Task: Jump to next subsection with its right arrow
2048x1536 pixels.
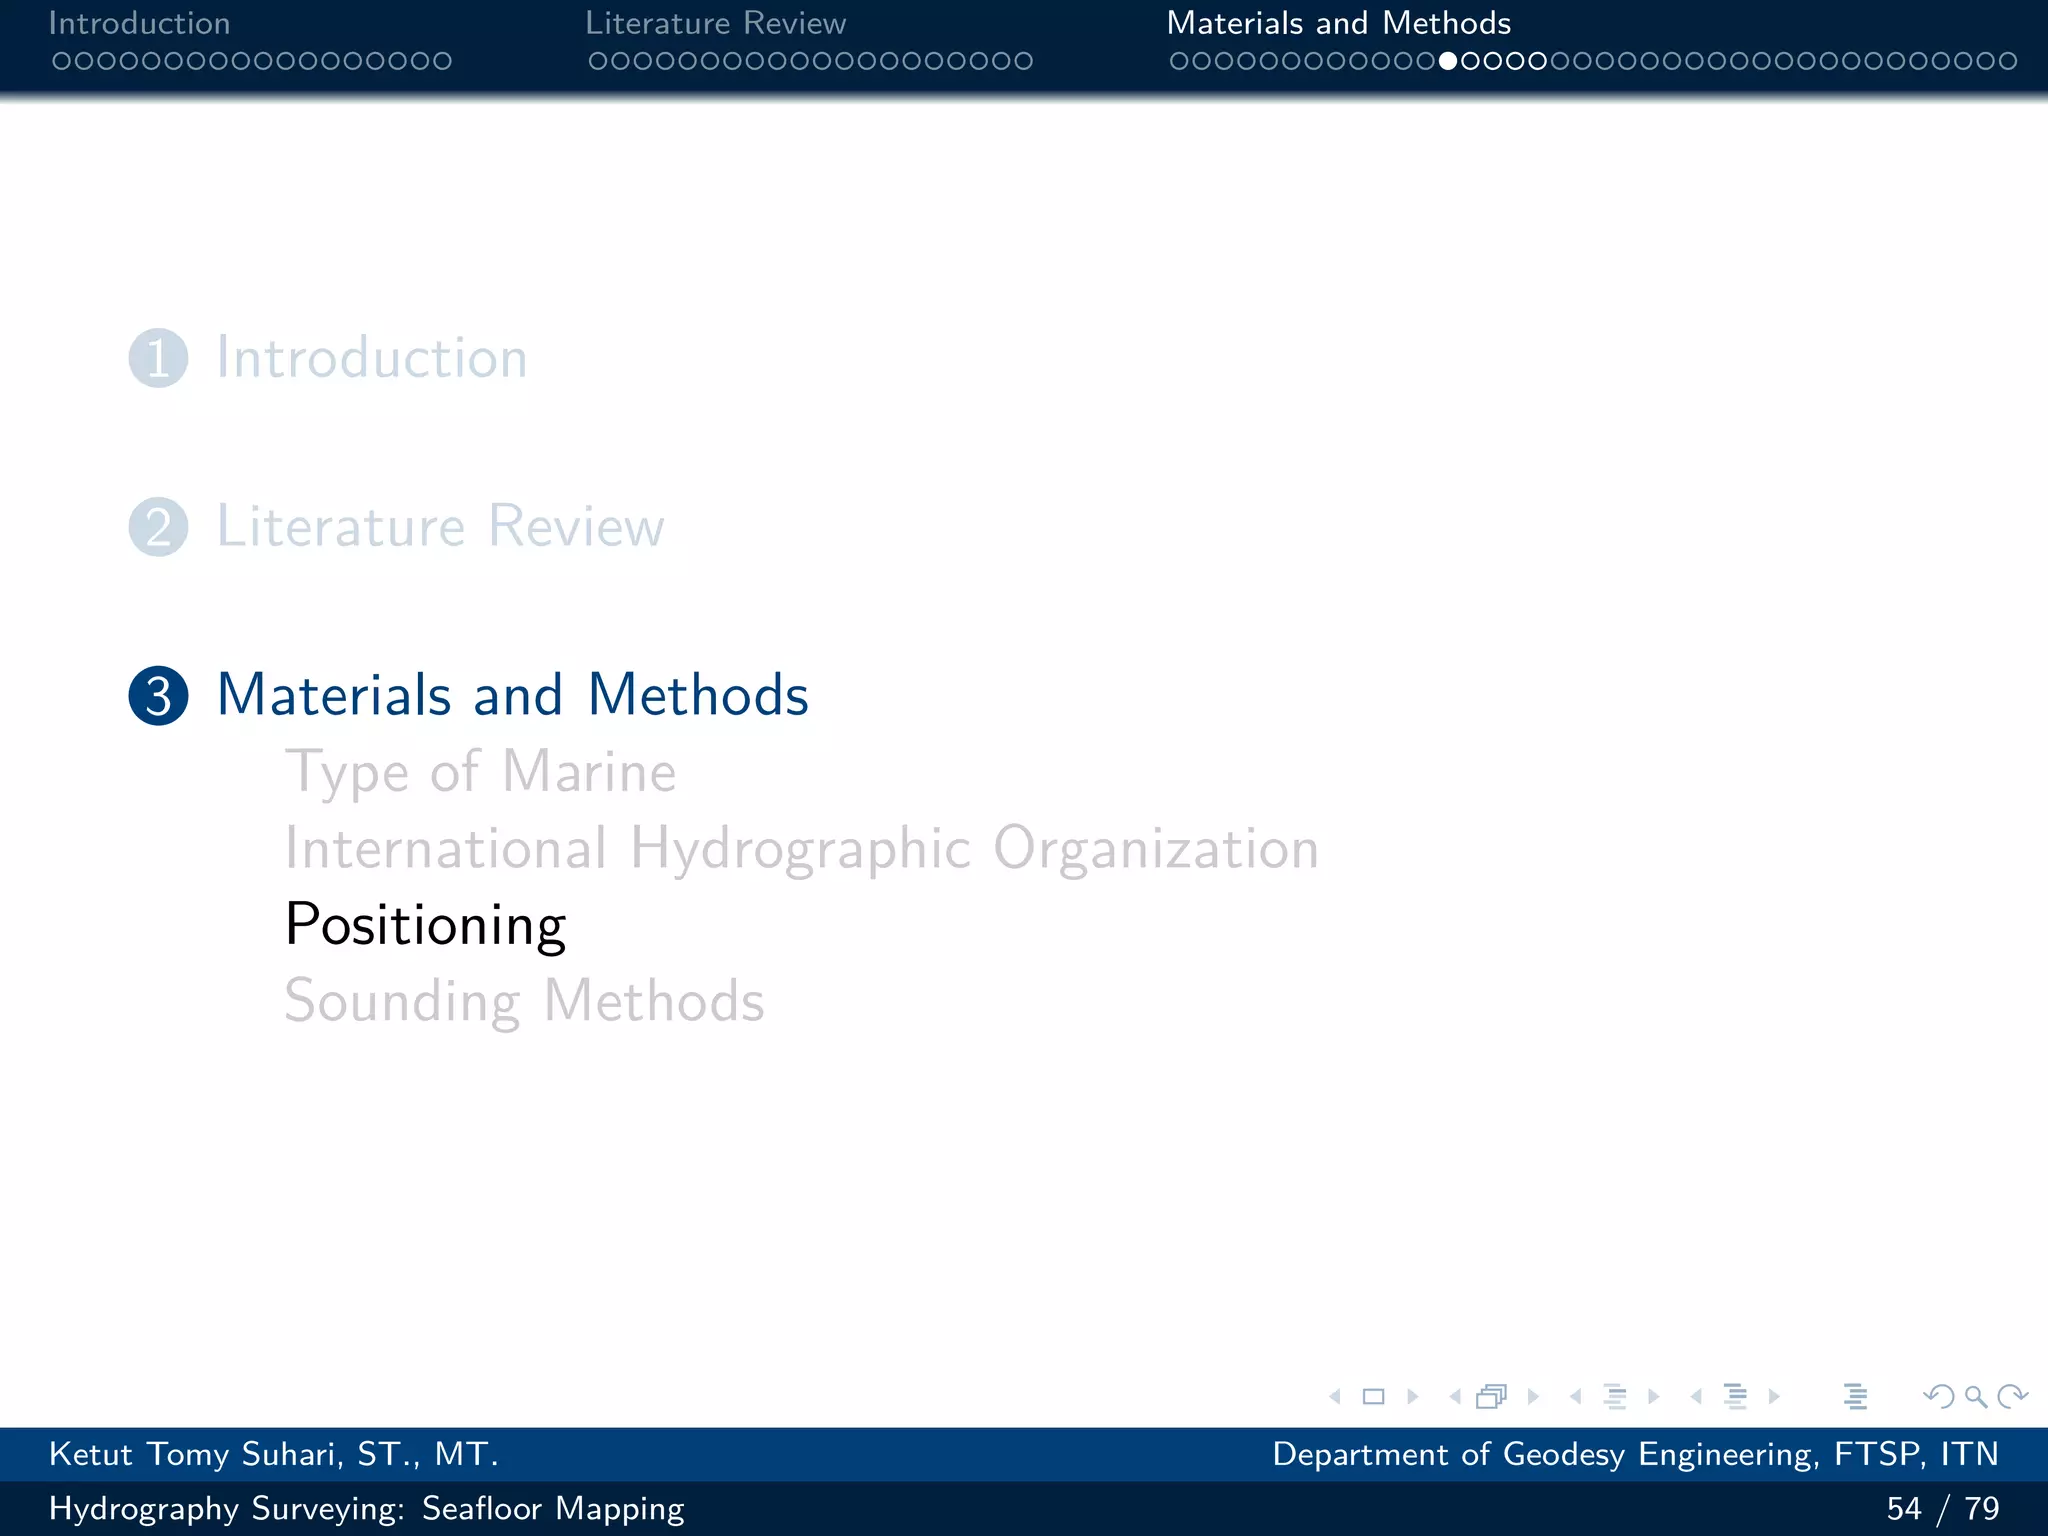Action: pos(1653,1397)
